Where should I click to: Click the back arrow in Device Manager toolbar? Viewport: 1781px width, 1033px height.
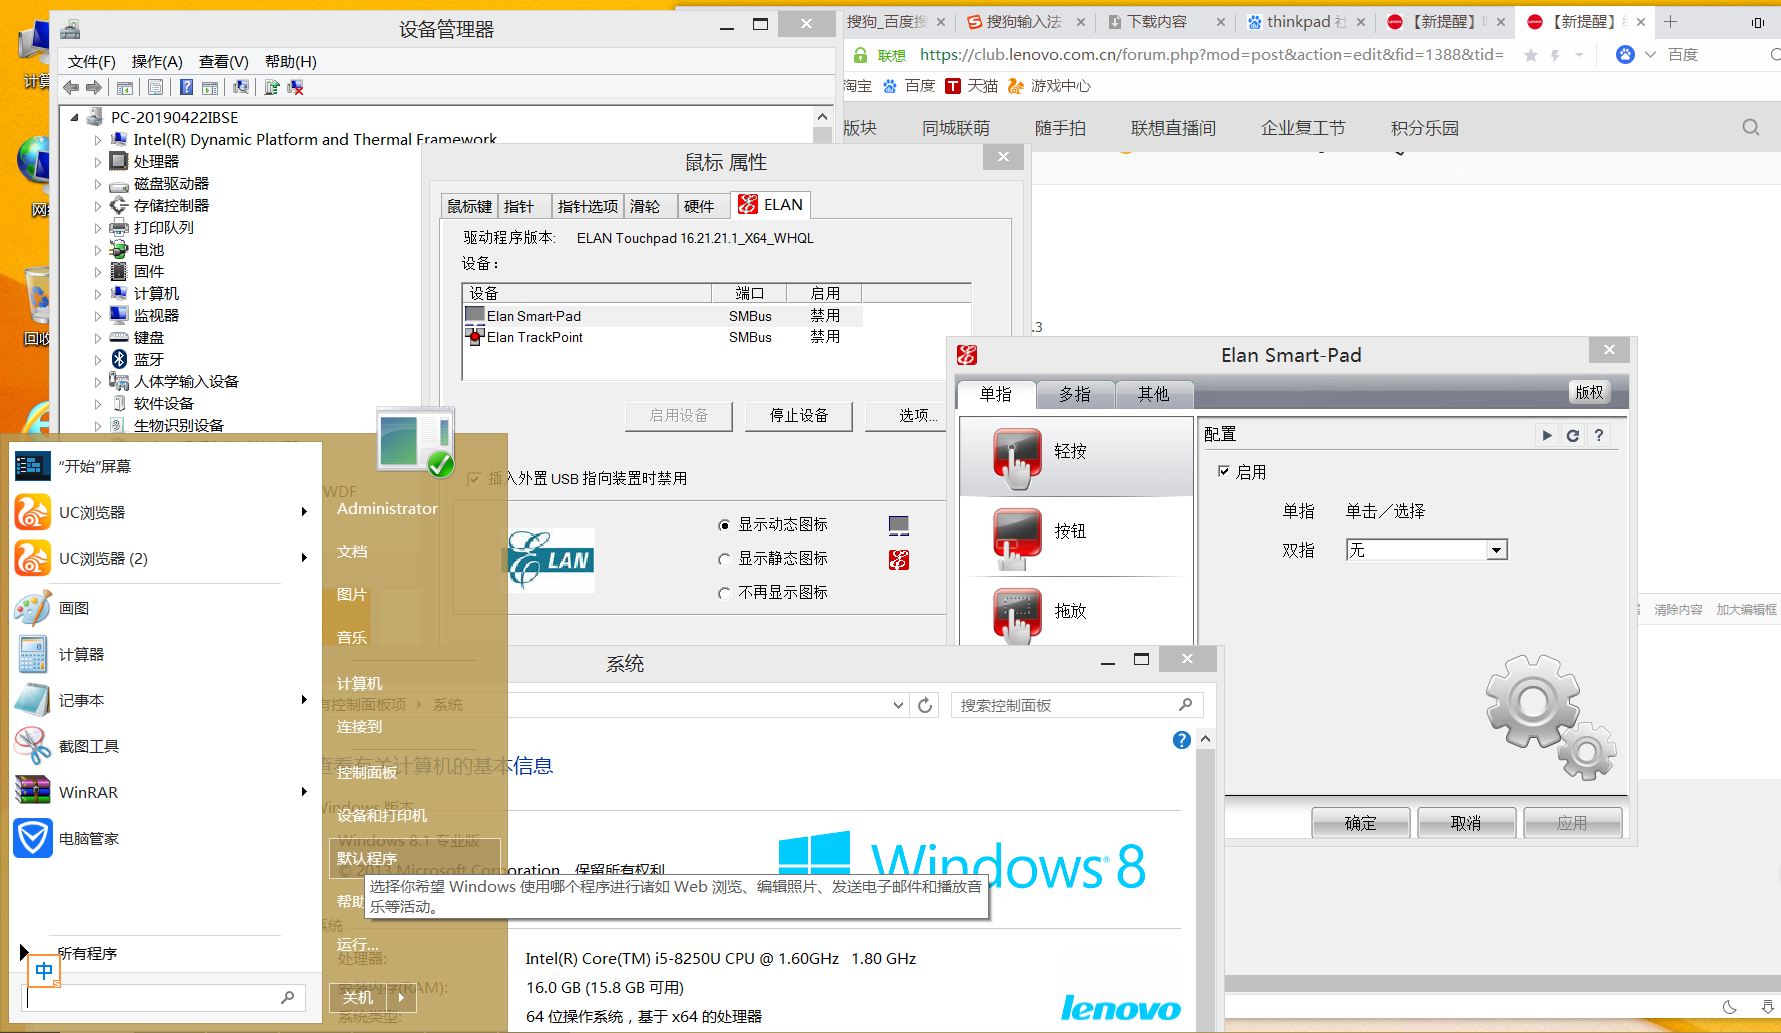(71, 88)
